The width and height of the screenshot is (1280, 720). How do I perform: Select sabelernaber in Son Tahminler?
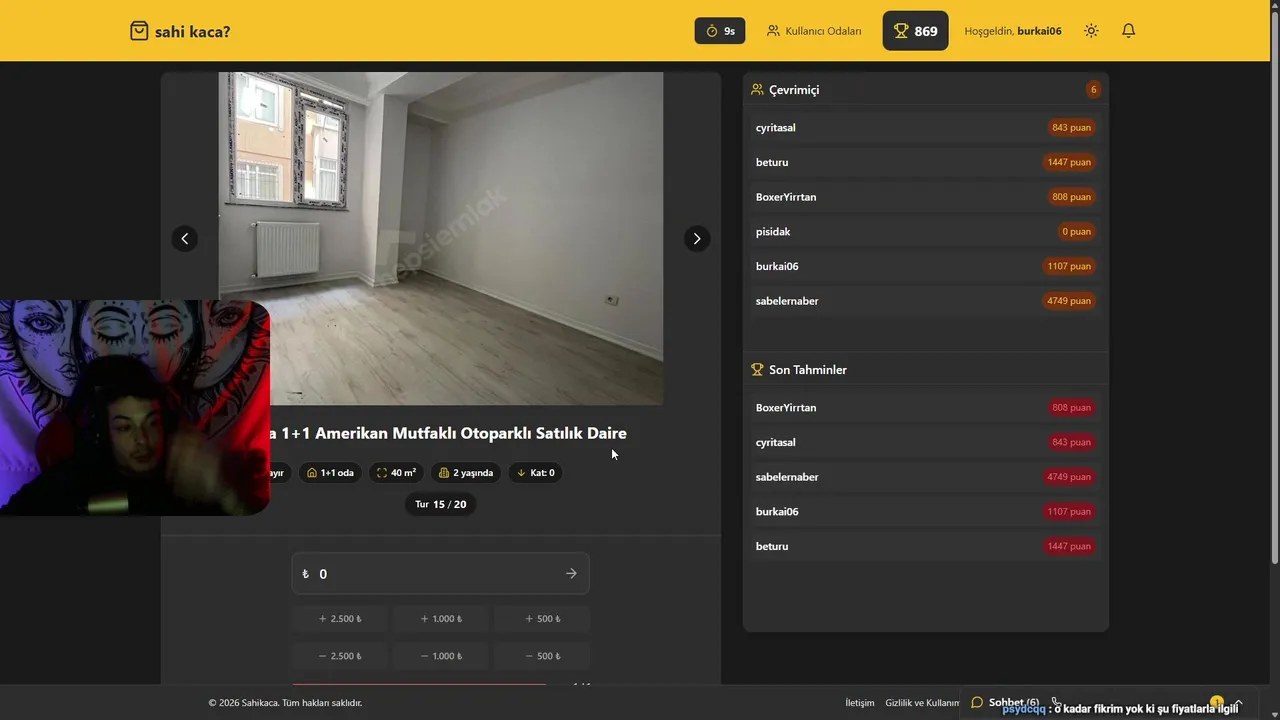click(x=926, y=477)
